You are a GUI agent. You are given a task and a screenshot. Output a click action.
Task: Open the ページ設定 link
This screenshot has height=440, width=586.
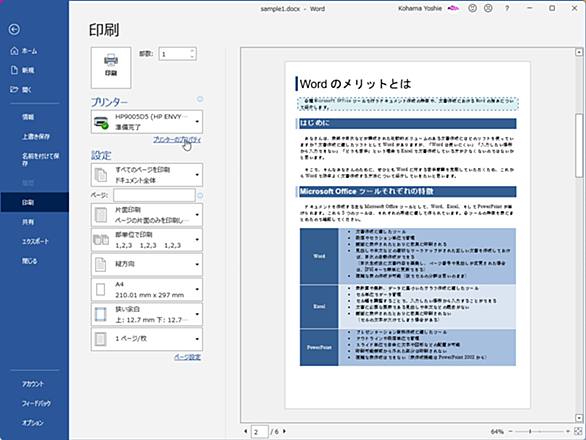pyautogui.click(x=188, y=357)
